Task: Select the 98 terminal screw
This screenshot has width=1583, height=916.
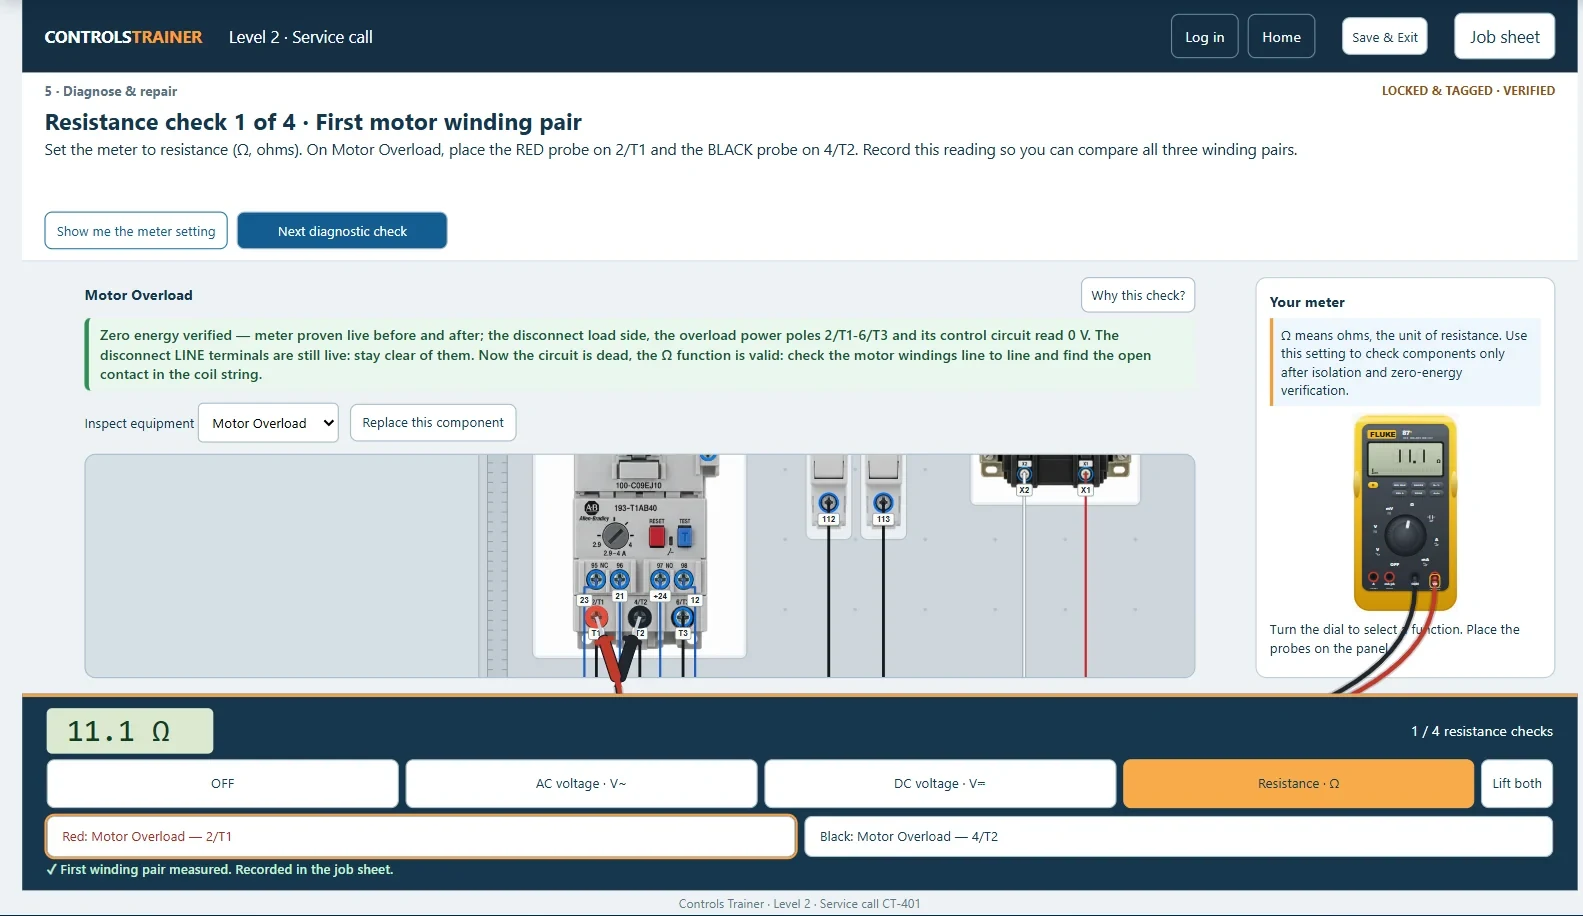Action: pos(684,579)
